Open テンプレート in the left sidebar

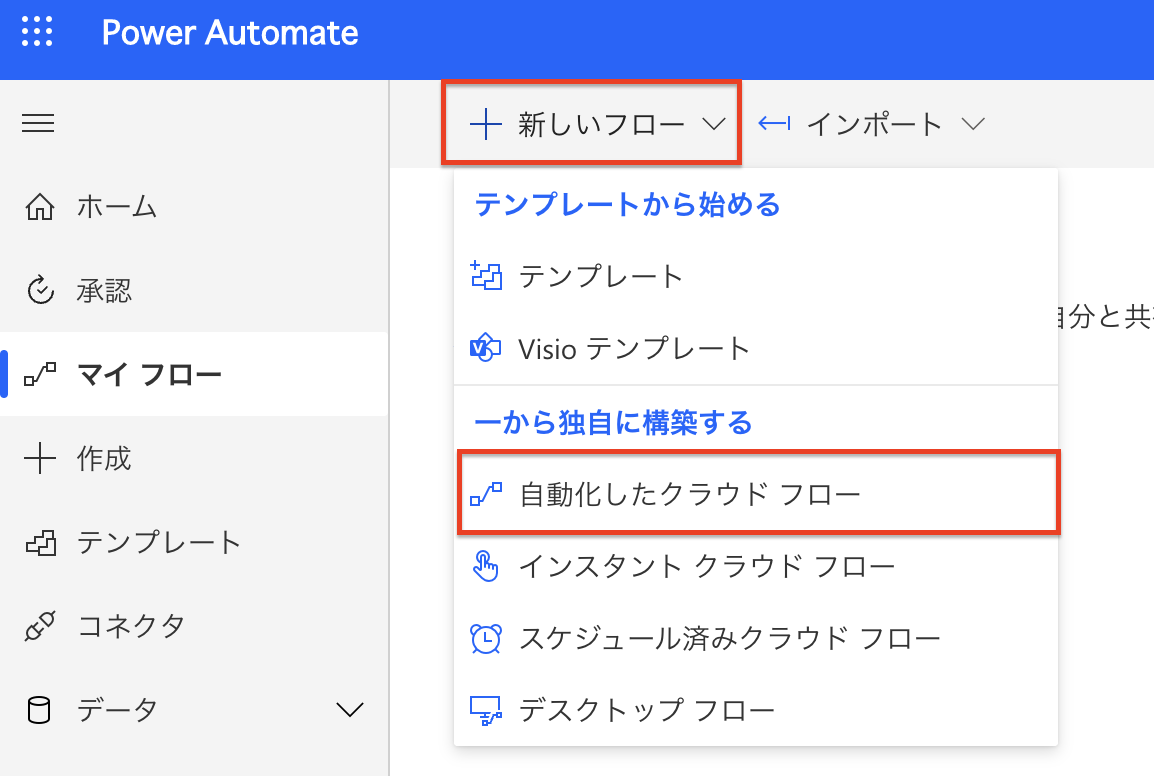click(159, 543)
